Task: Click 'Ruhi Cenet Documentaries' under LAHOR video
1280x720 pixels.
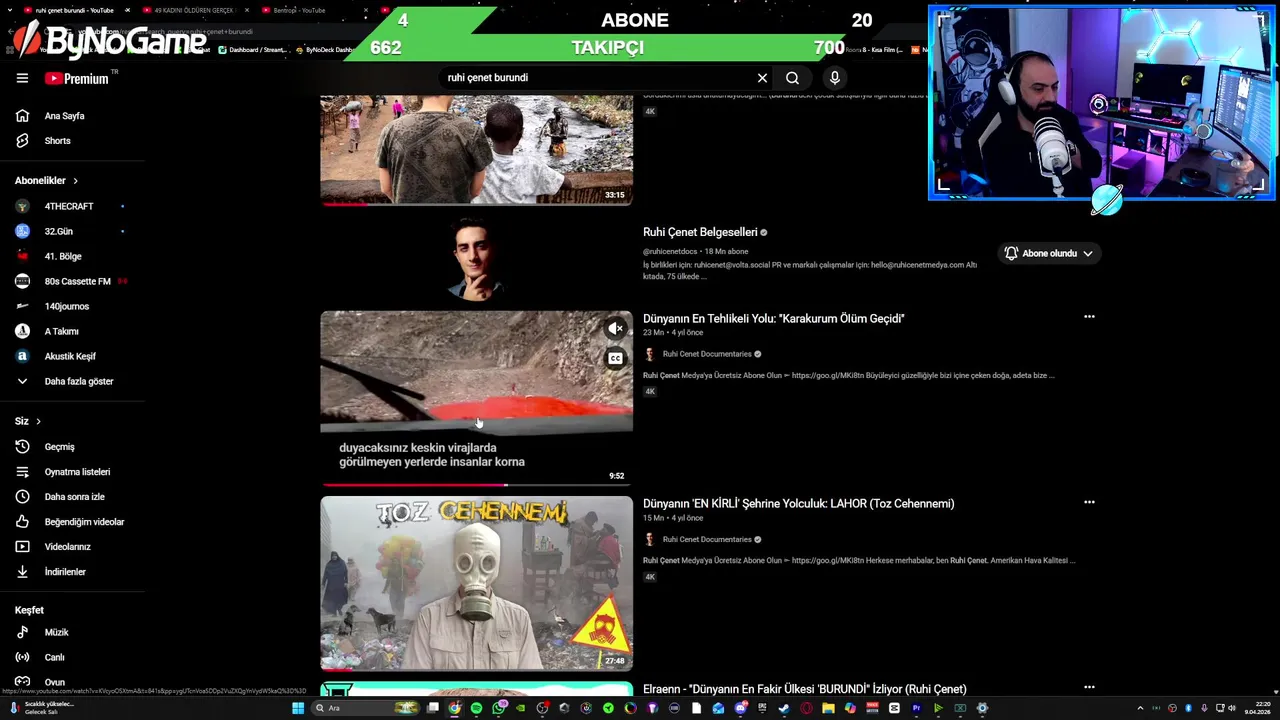Action: coord(707,539)
